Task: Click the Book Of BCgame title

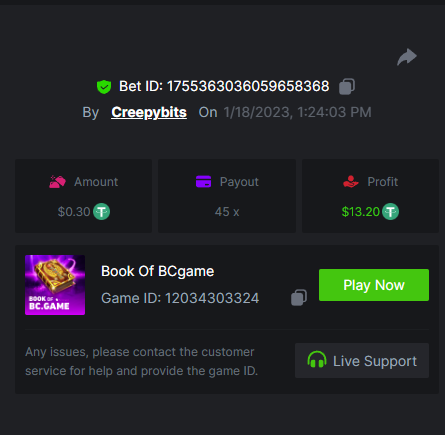Action: pyautogui.click(x=157, y=271)
